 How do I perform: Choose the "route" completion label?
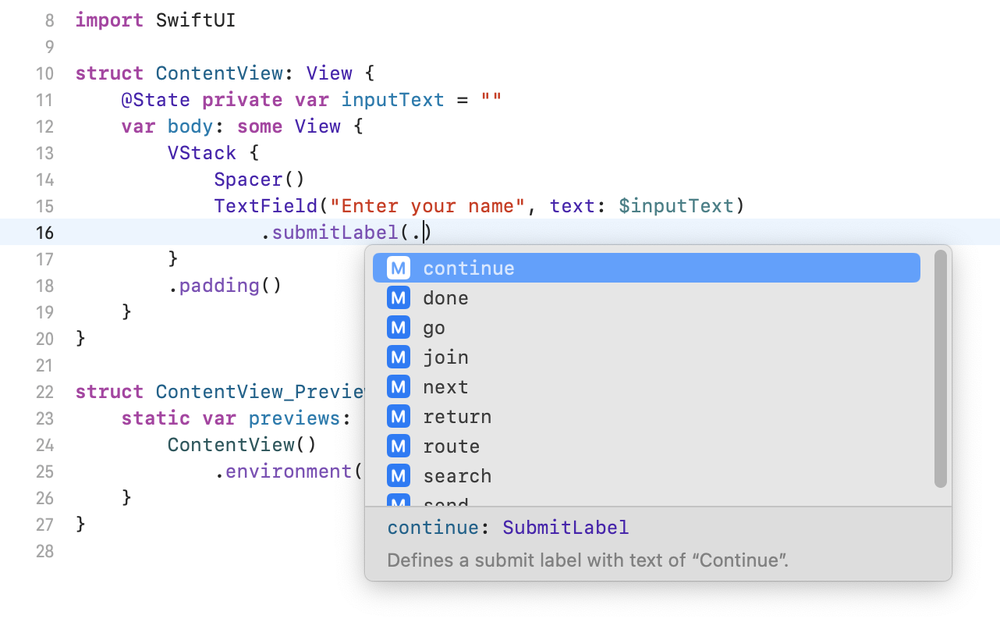(x=451, y=446)
